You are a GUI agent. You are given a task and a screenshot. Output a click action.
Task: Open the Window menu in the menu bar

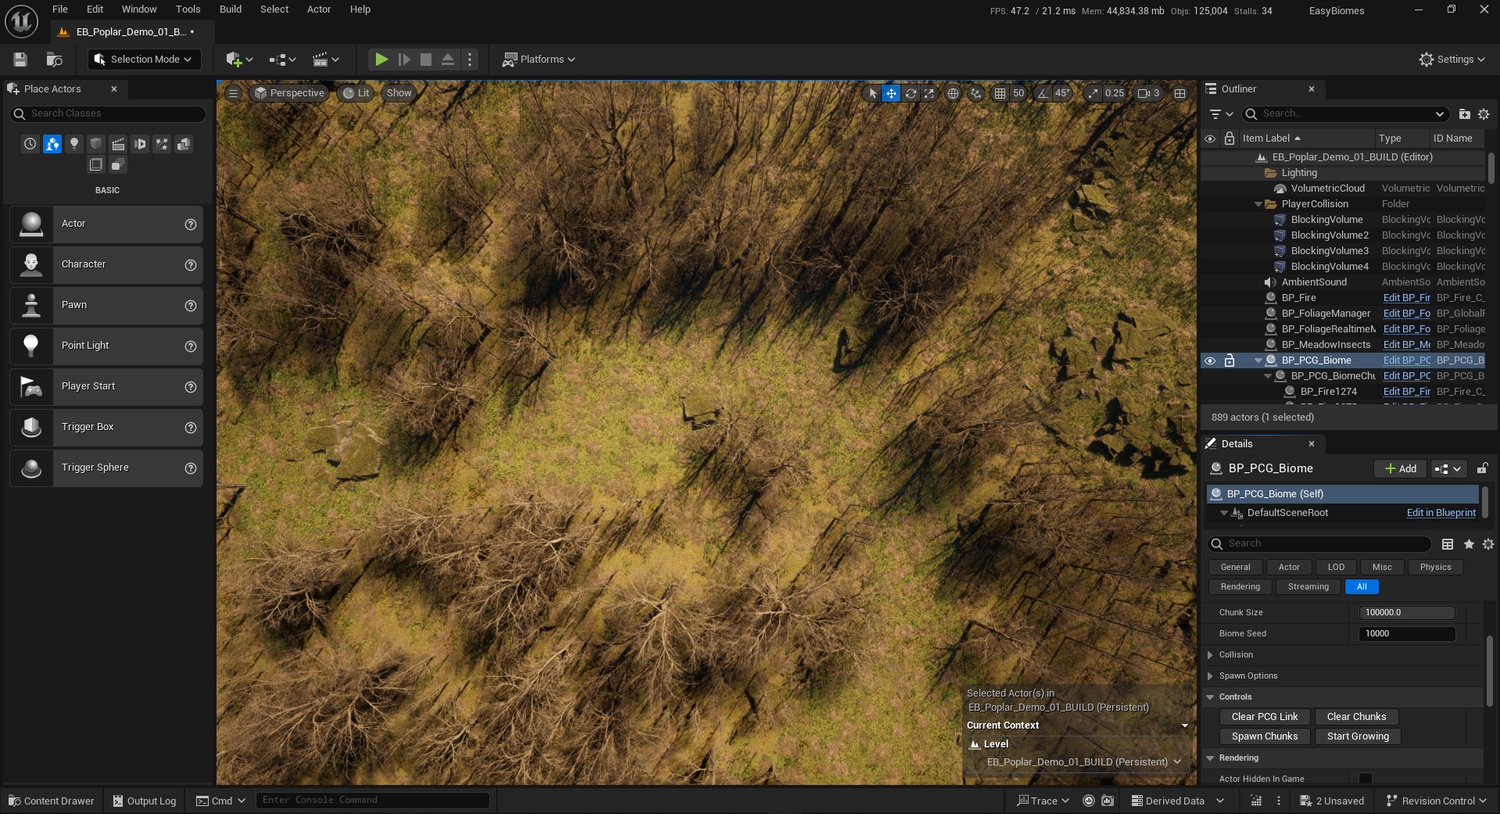(138, 9)
